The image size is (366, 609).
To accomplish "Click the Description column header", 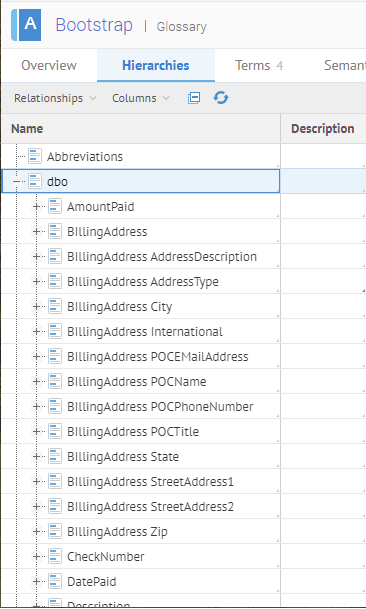I will (323, 129).
